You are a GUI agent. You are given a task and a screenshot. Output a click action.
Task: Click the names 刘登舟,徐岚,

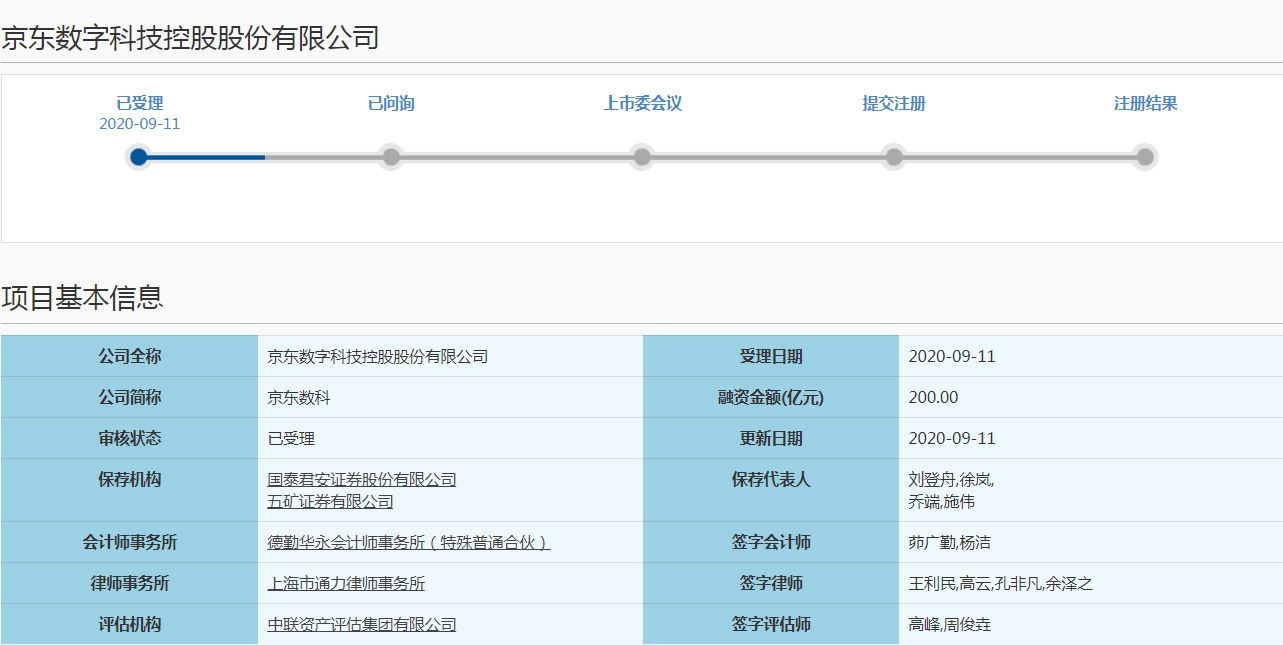[951, 480]
